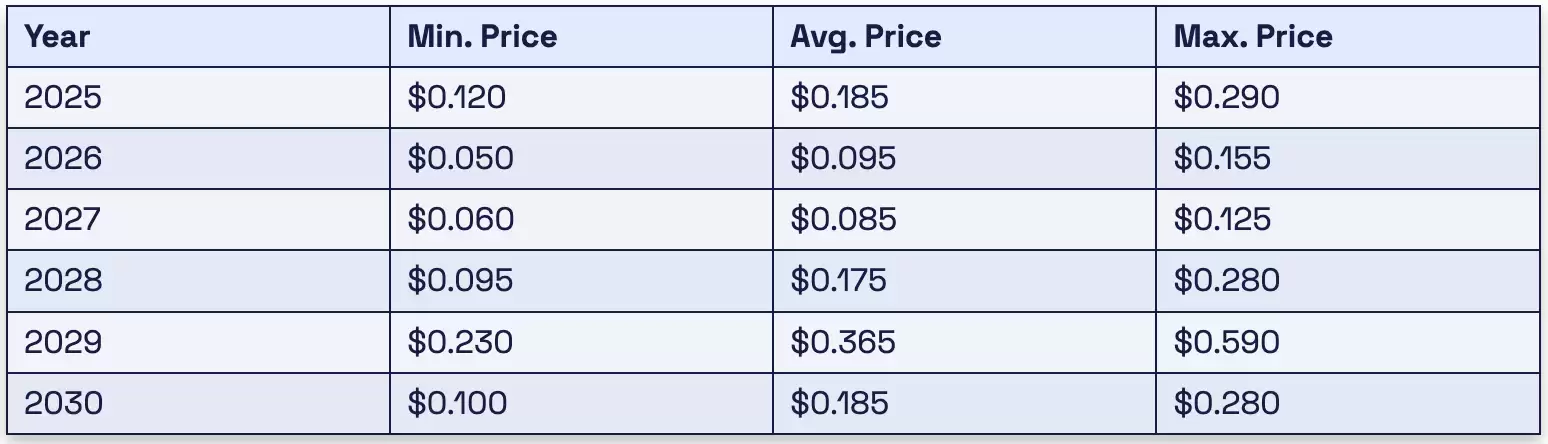The image size is (1548, 444).
Task: Click the 2025 minimum price $0.120
Action: click(457, 97)
